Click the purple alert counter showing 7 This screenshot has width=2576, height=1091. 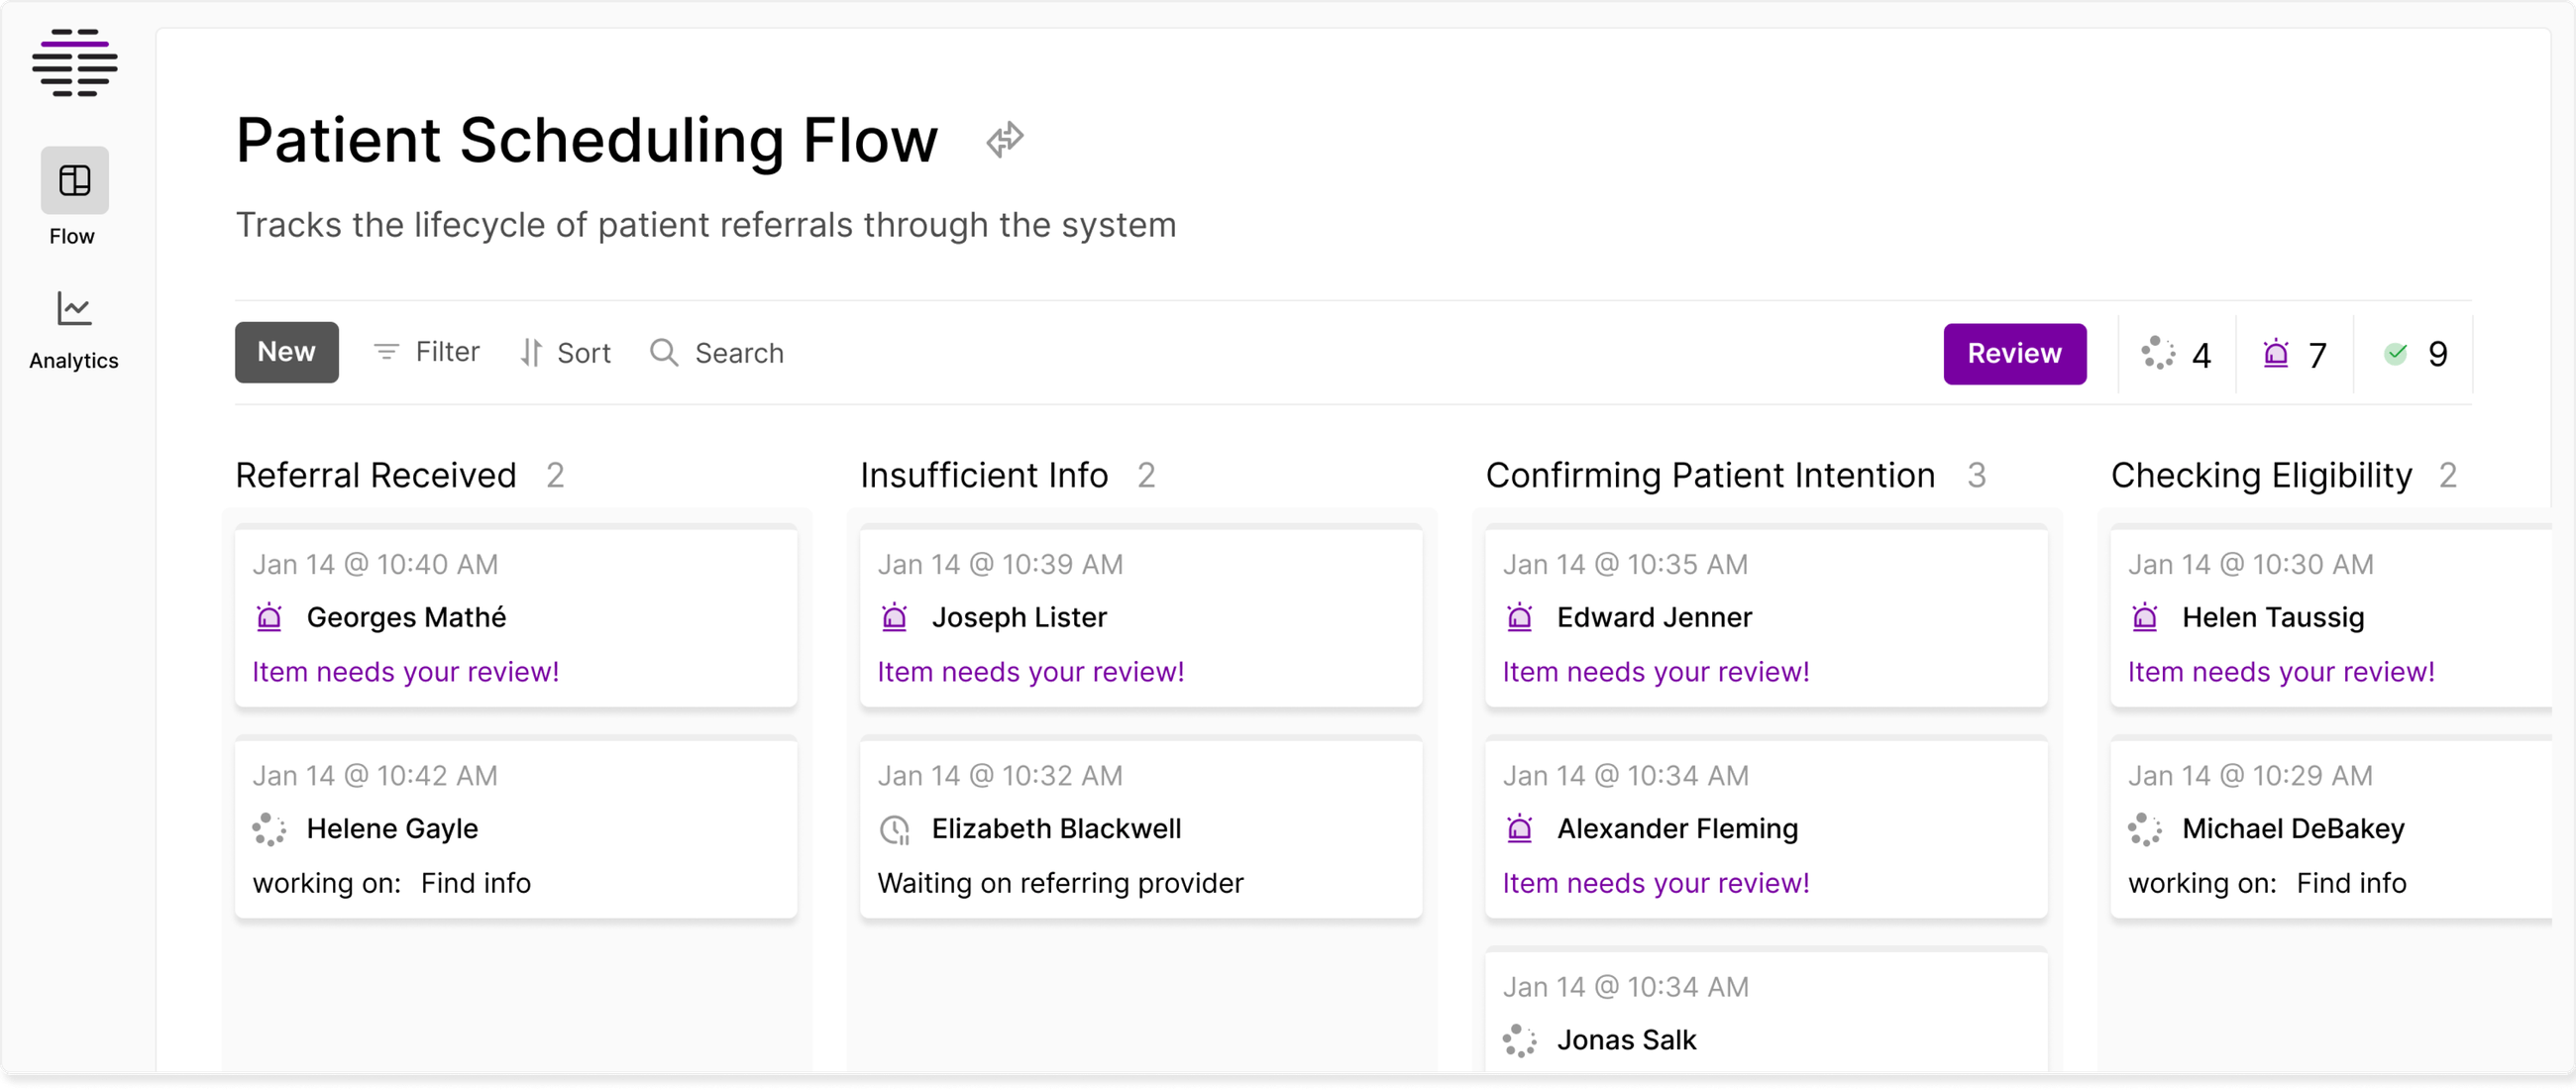coord(2295,353)
